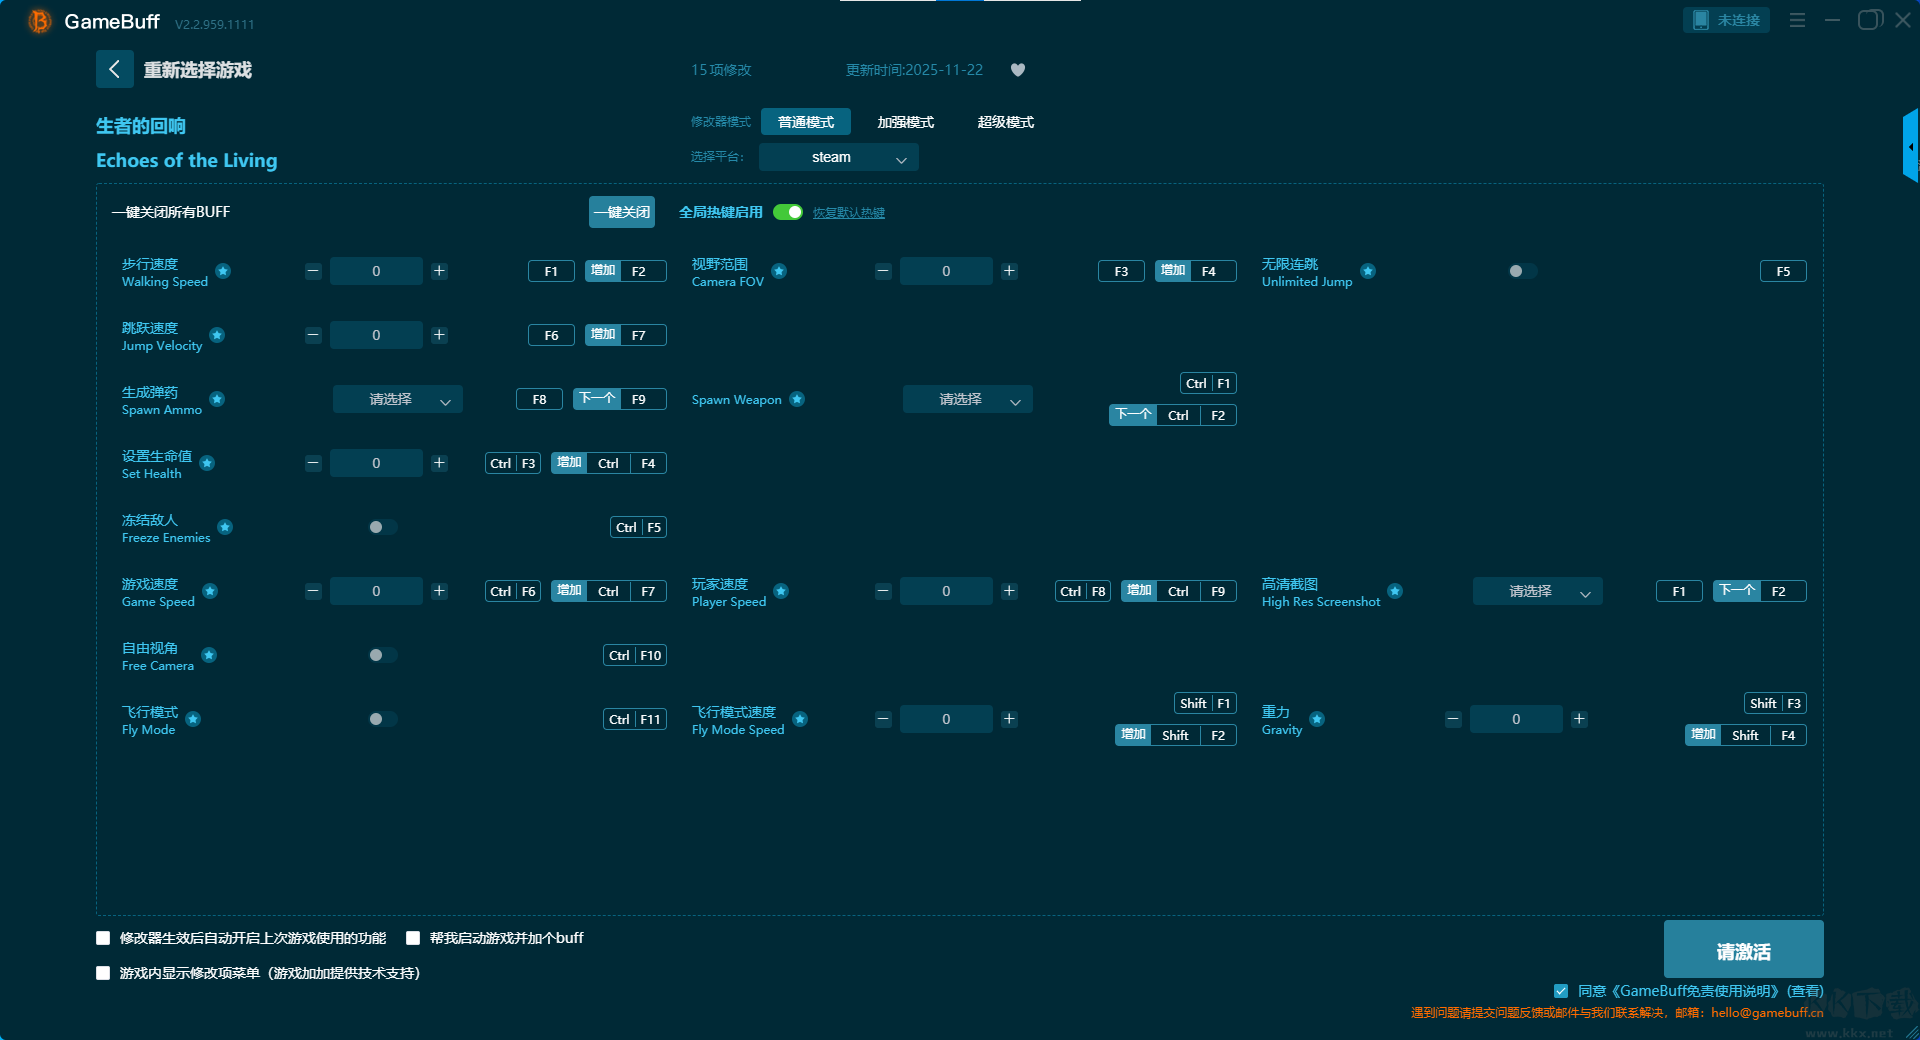
Task: Check 帮我启动游戏并加个buff checkbox
Action: pyautogui.click(x=413, y=938)
